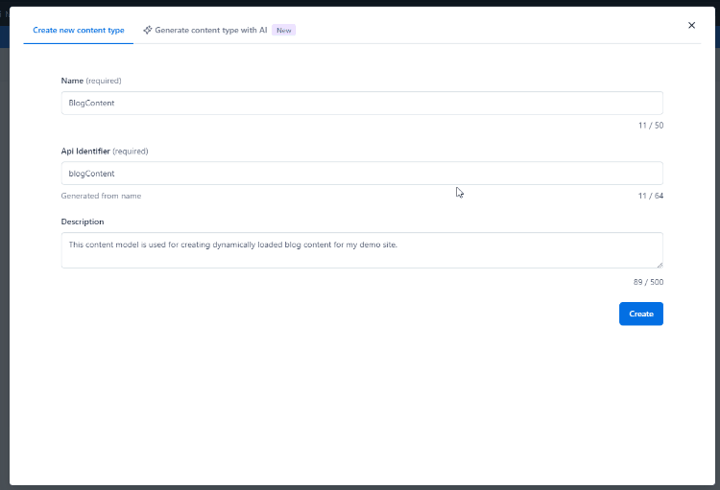Focus the Api Identifier input field
The image size is (720, 490).
click(x=362, y=173)
